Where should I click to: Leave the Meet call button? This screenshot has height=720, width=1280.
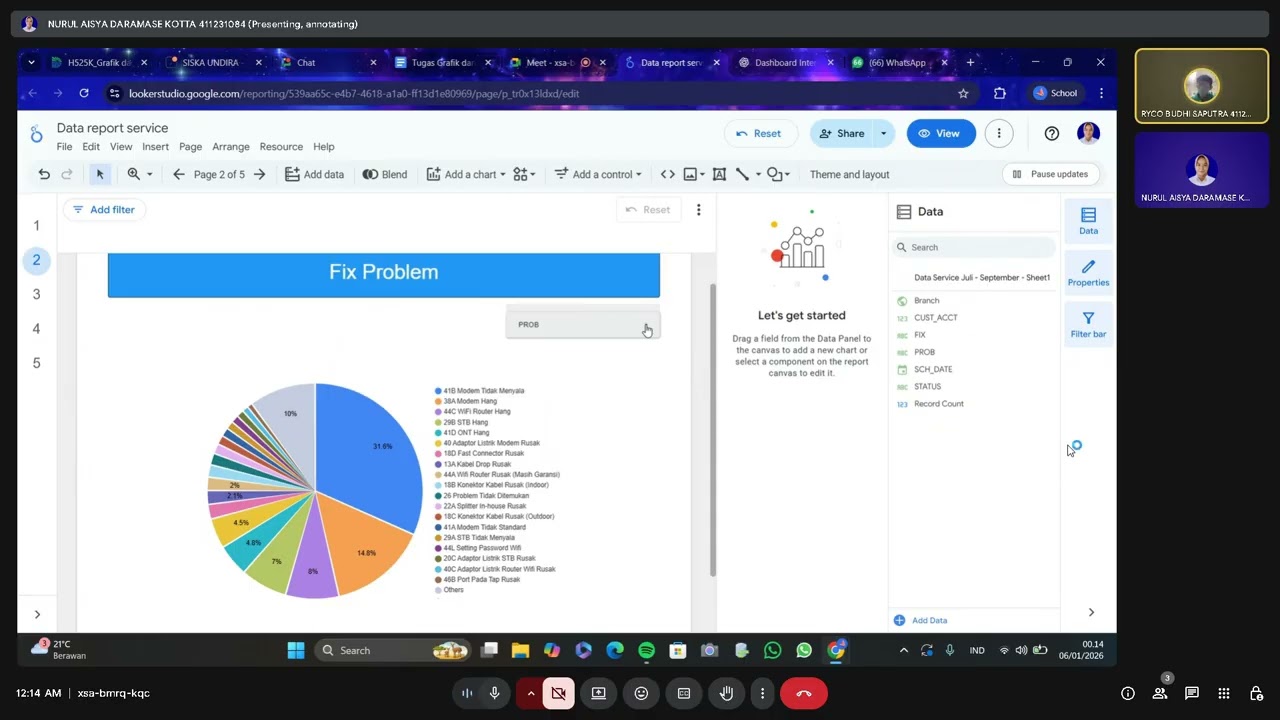[x=804, y=693]
